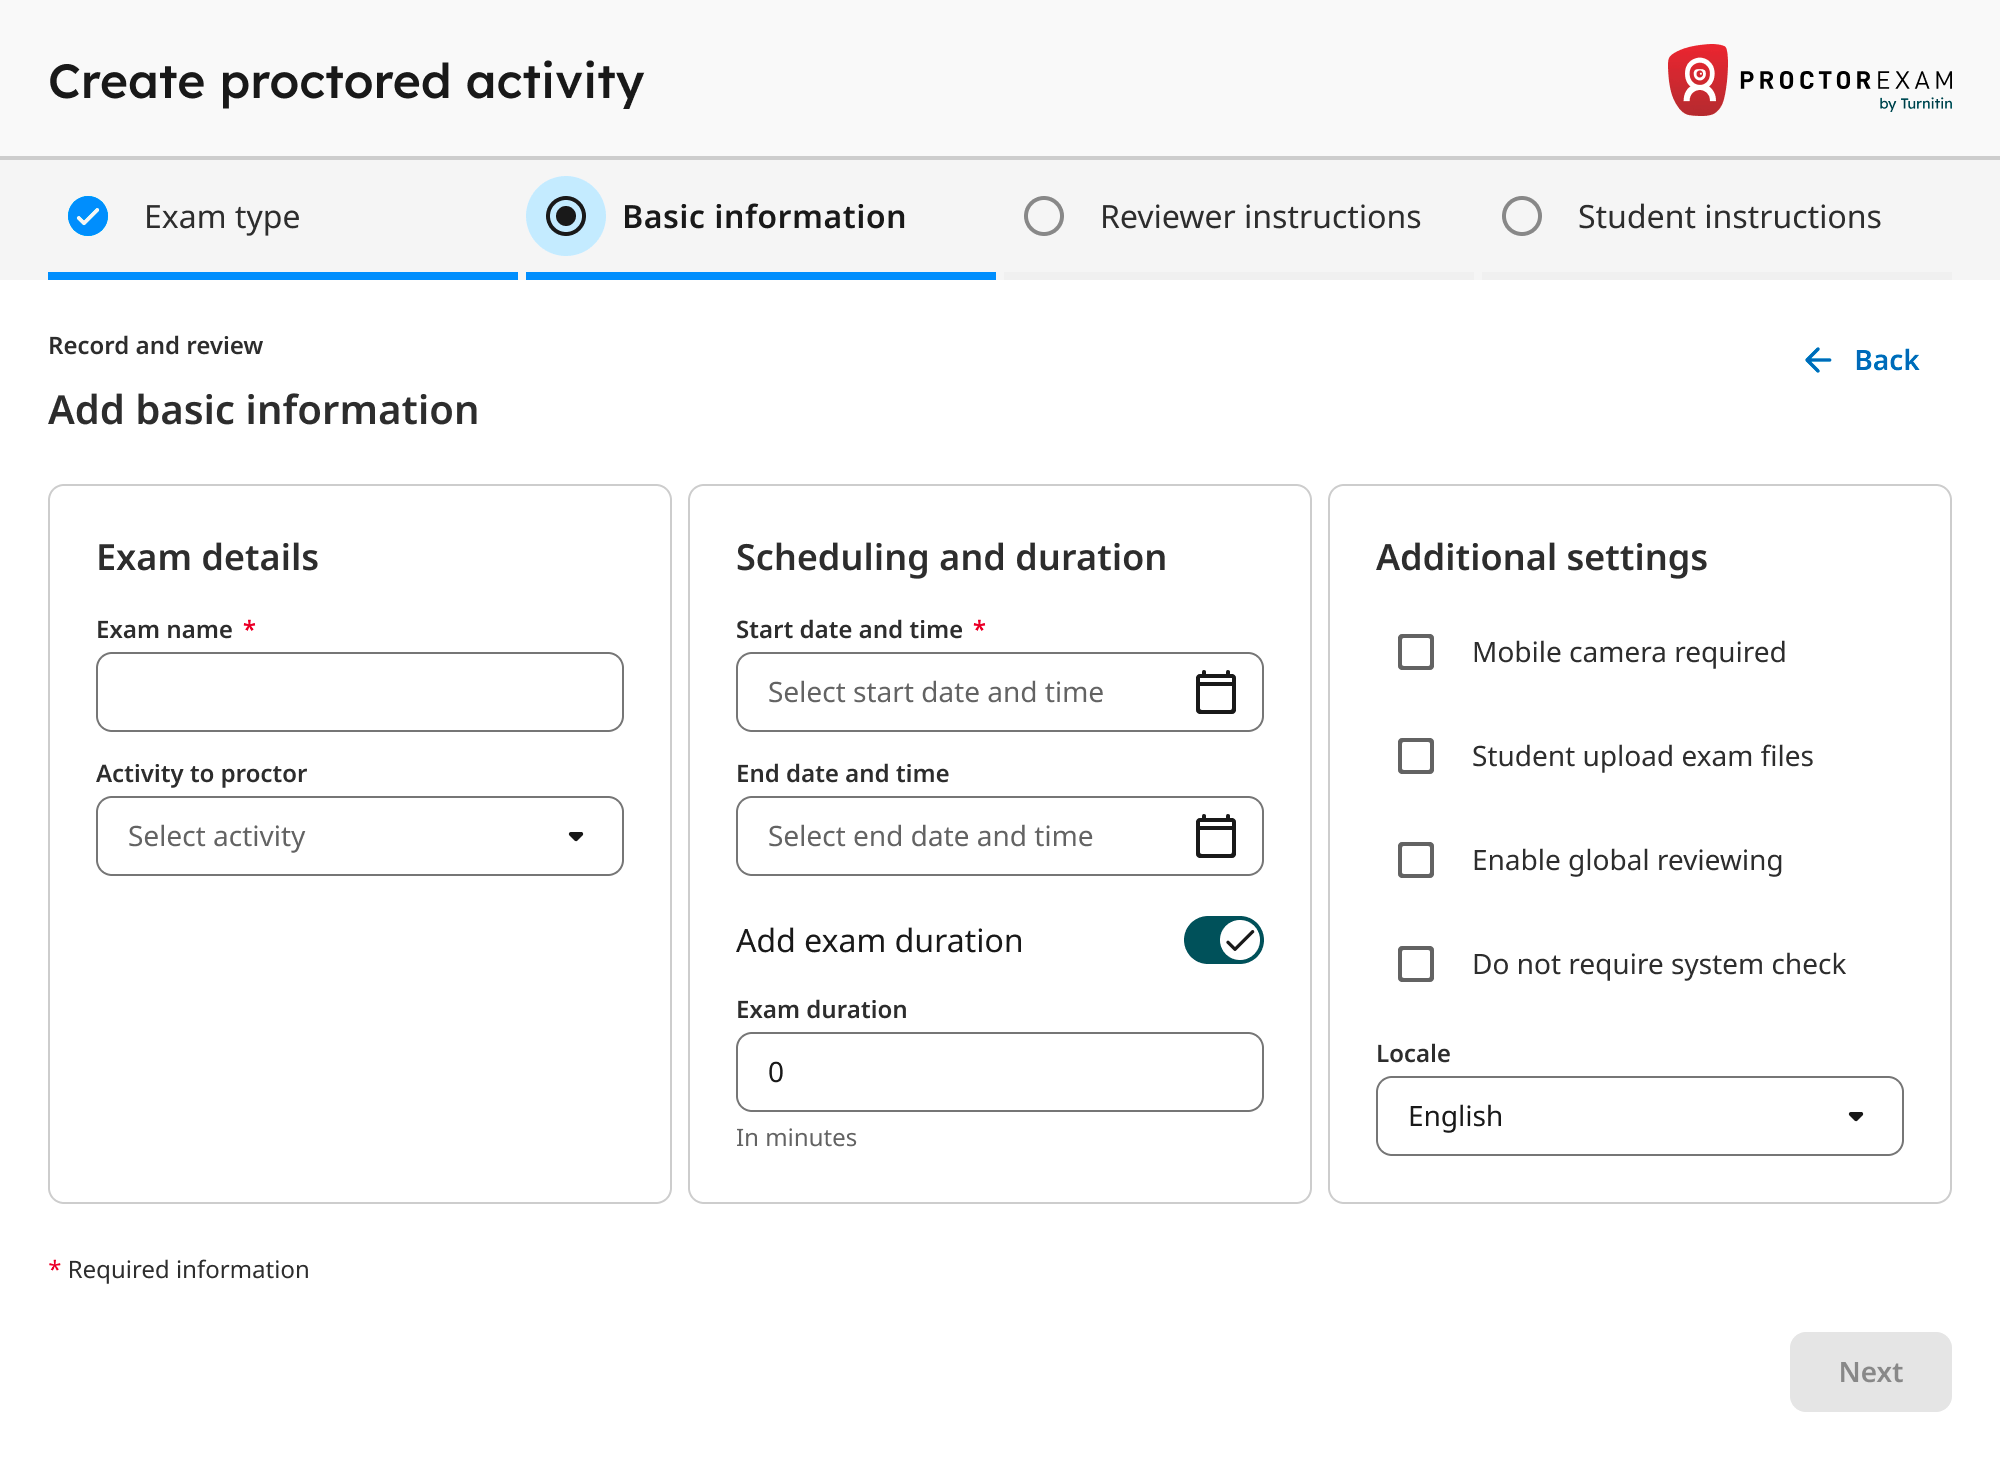Click the back arrow icon

(1817, 360)
